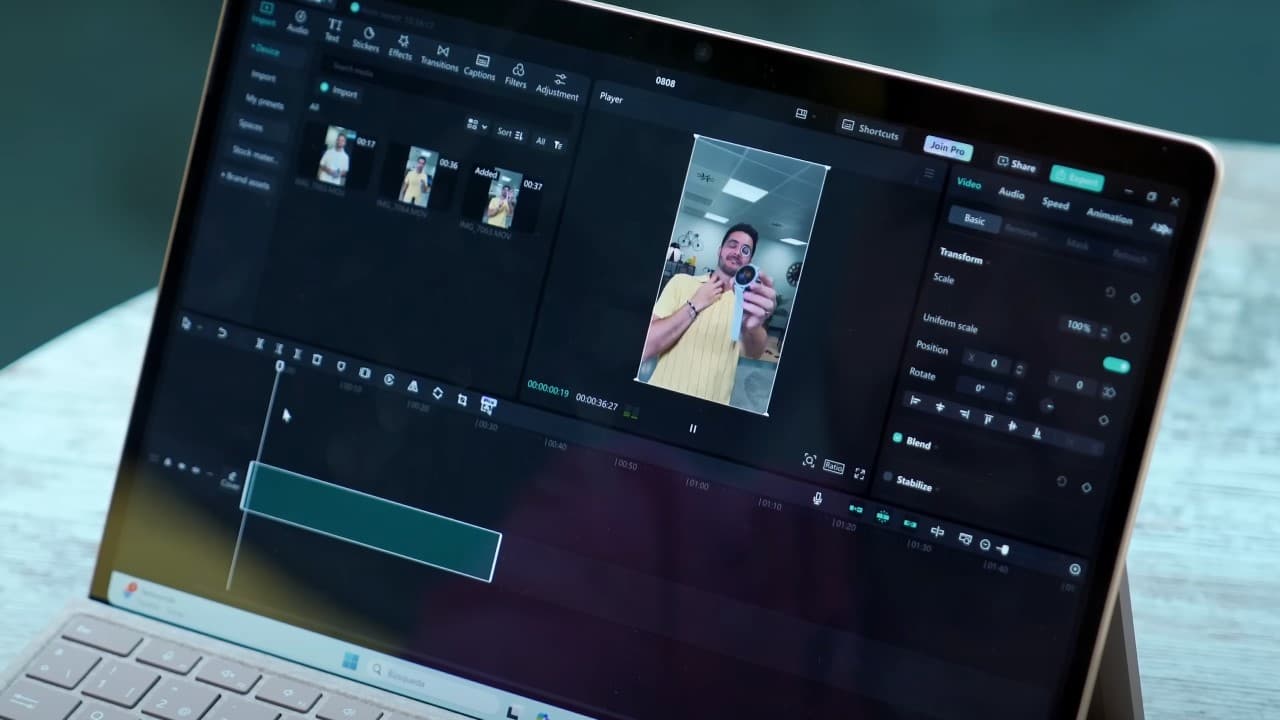Reset the Transform settings
Image resolution: width=1280 pixels, height=720 pixels.
click(1109, 292)
